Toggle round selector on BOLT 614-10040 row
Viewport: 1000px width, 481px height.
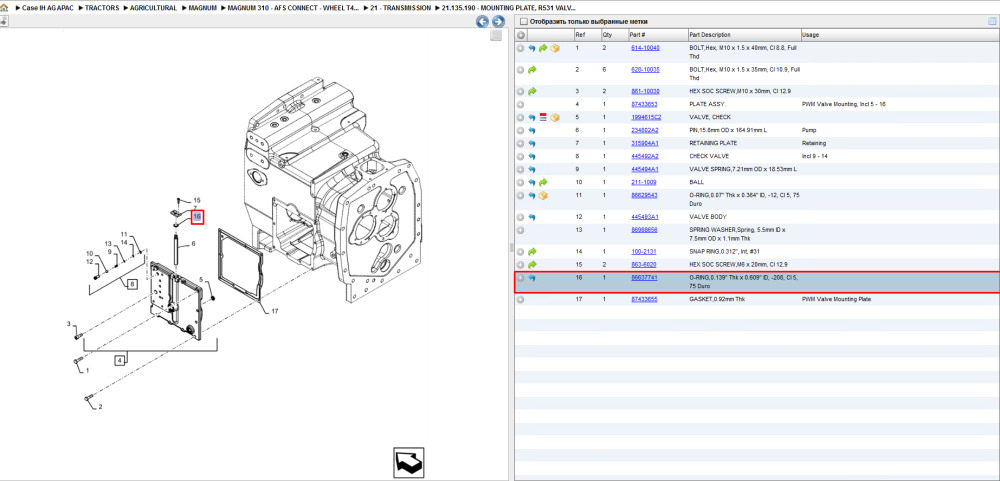coord(520,48)
